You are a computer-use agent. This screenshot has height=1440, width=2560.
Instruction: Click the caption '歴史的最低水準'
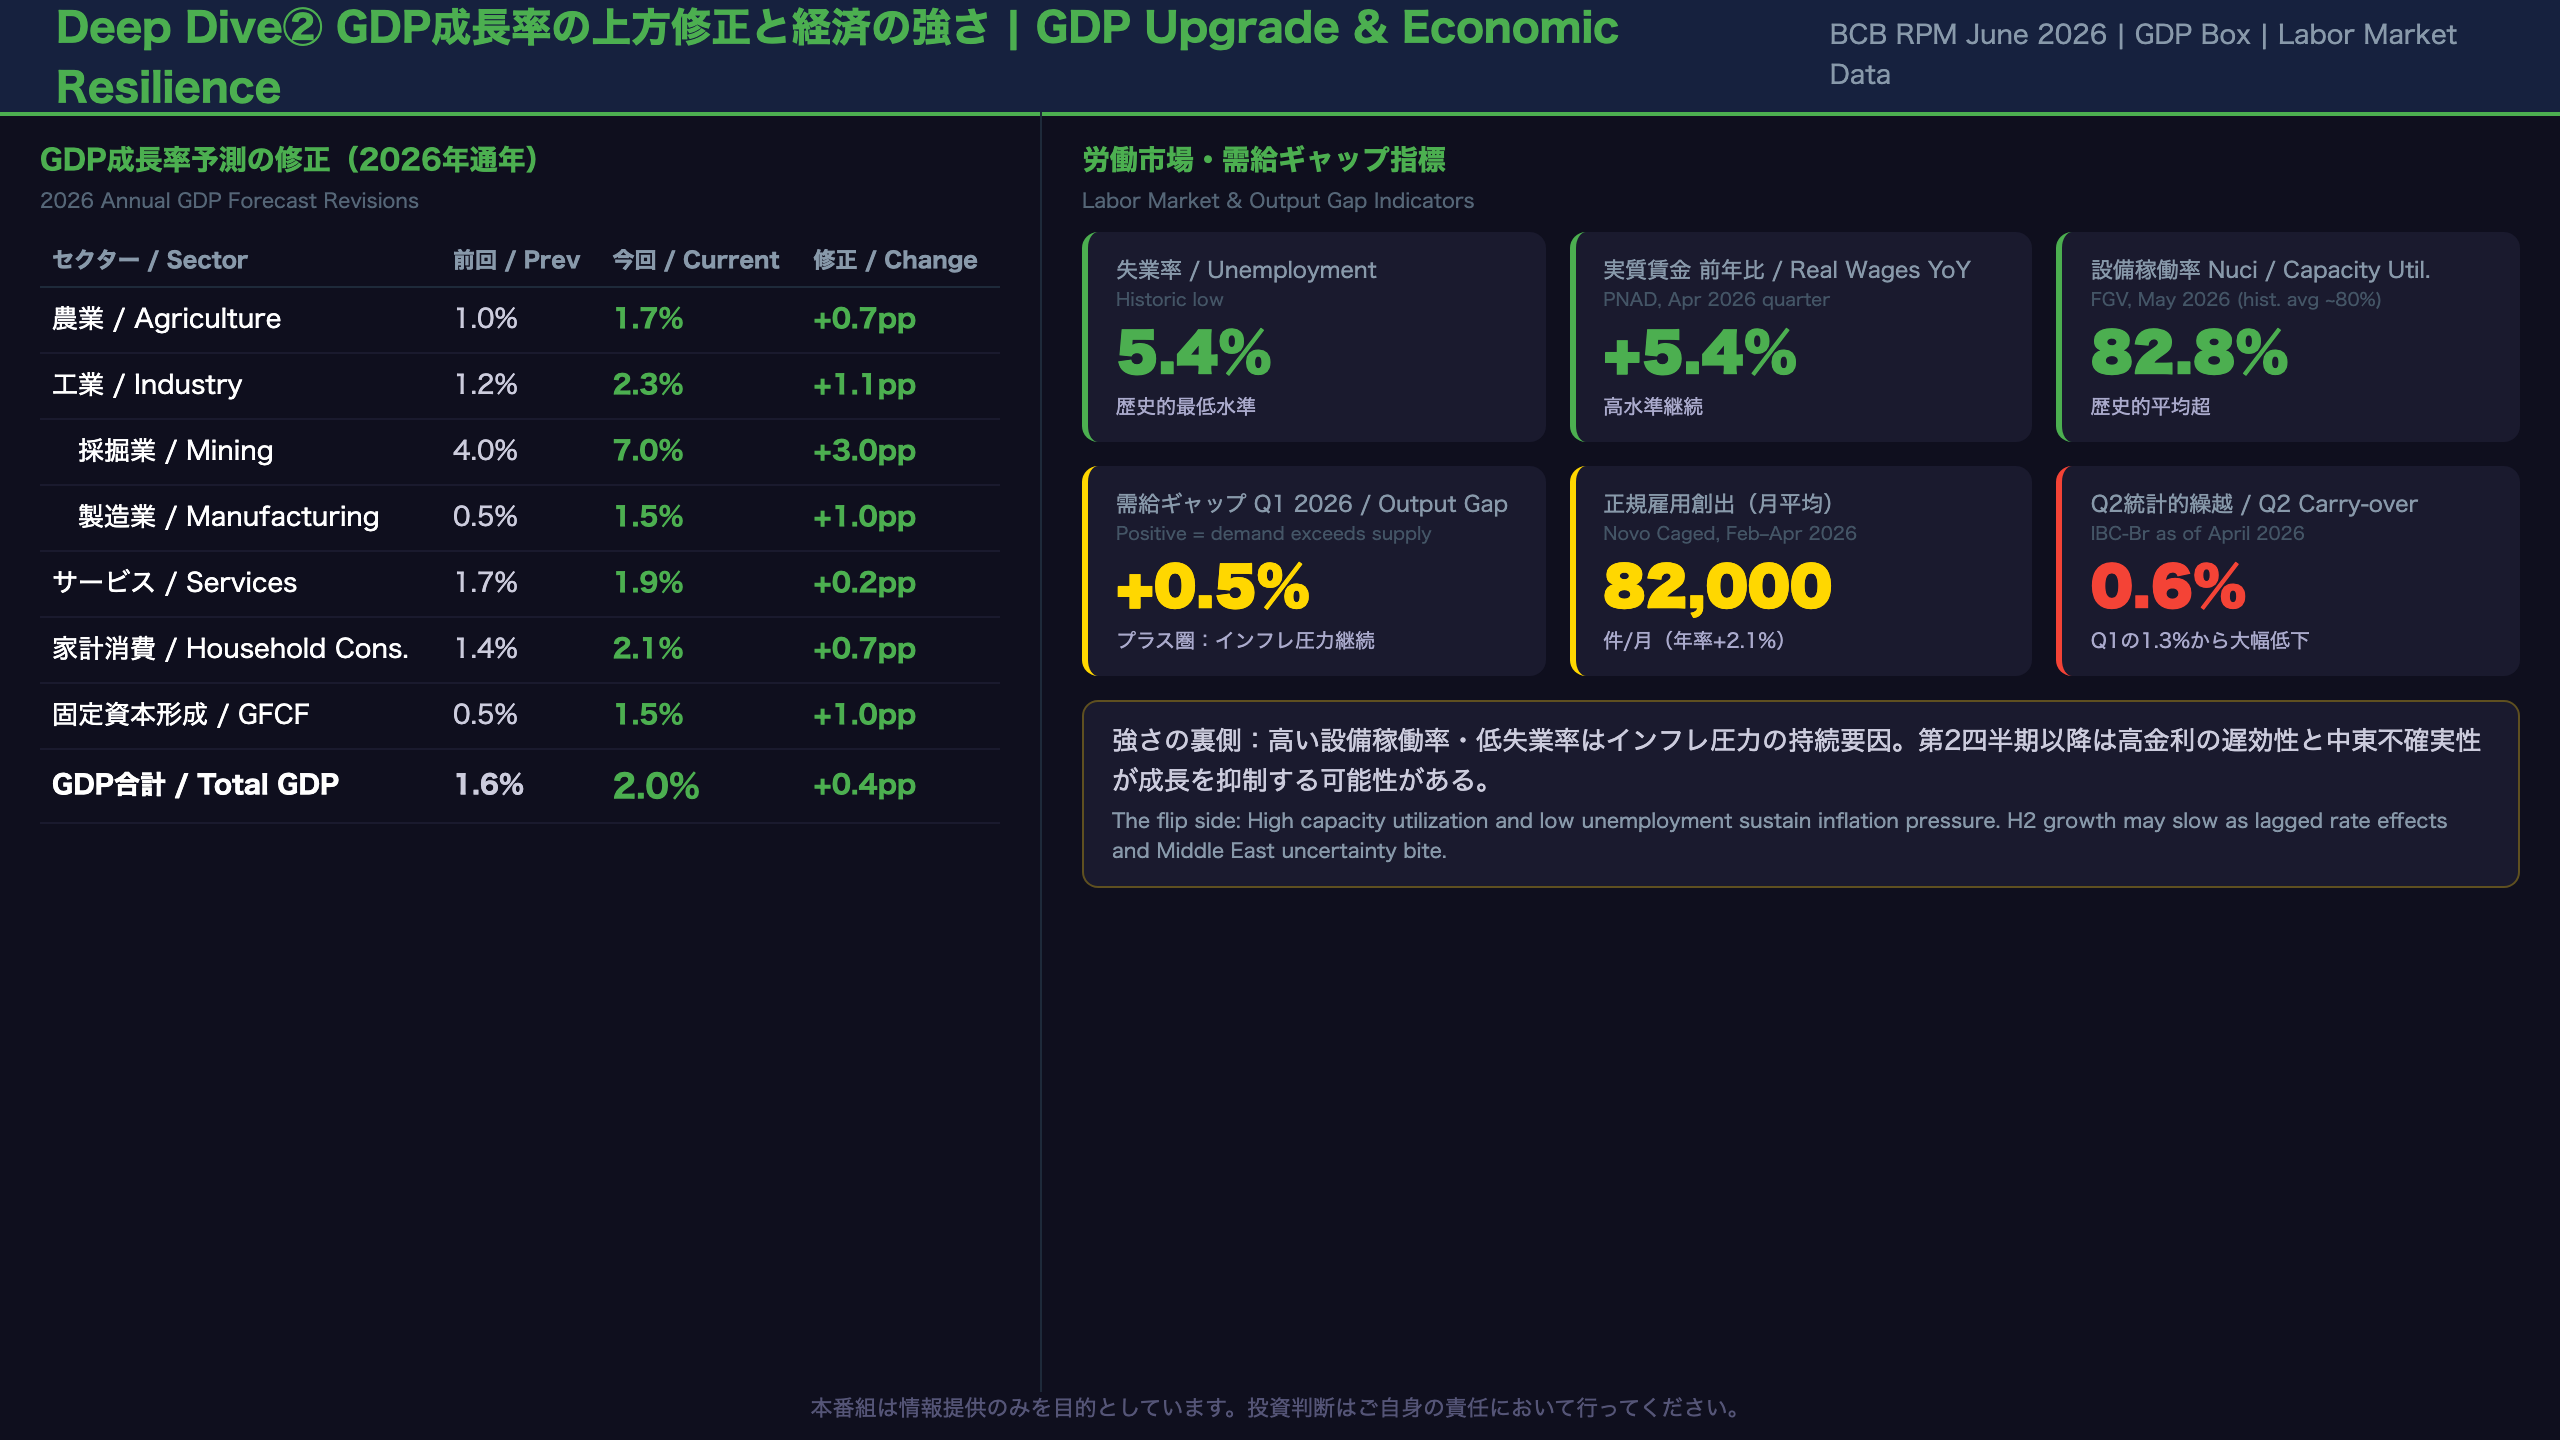(1186, 407)
